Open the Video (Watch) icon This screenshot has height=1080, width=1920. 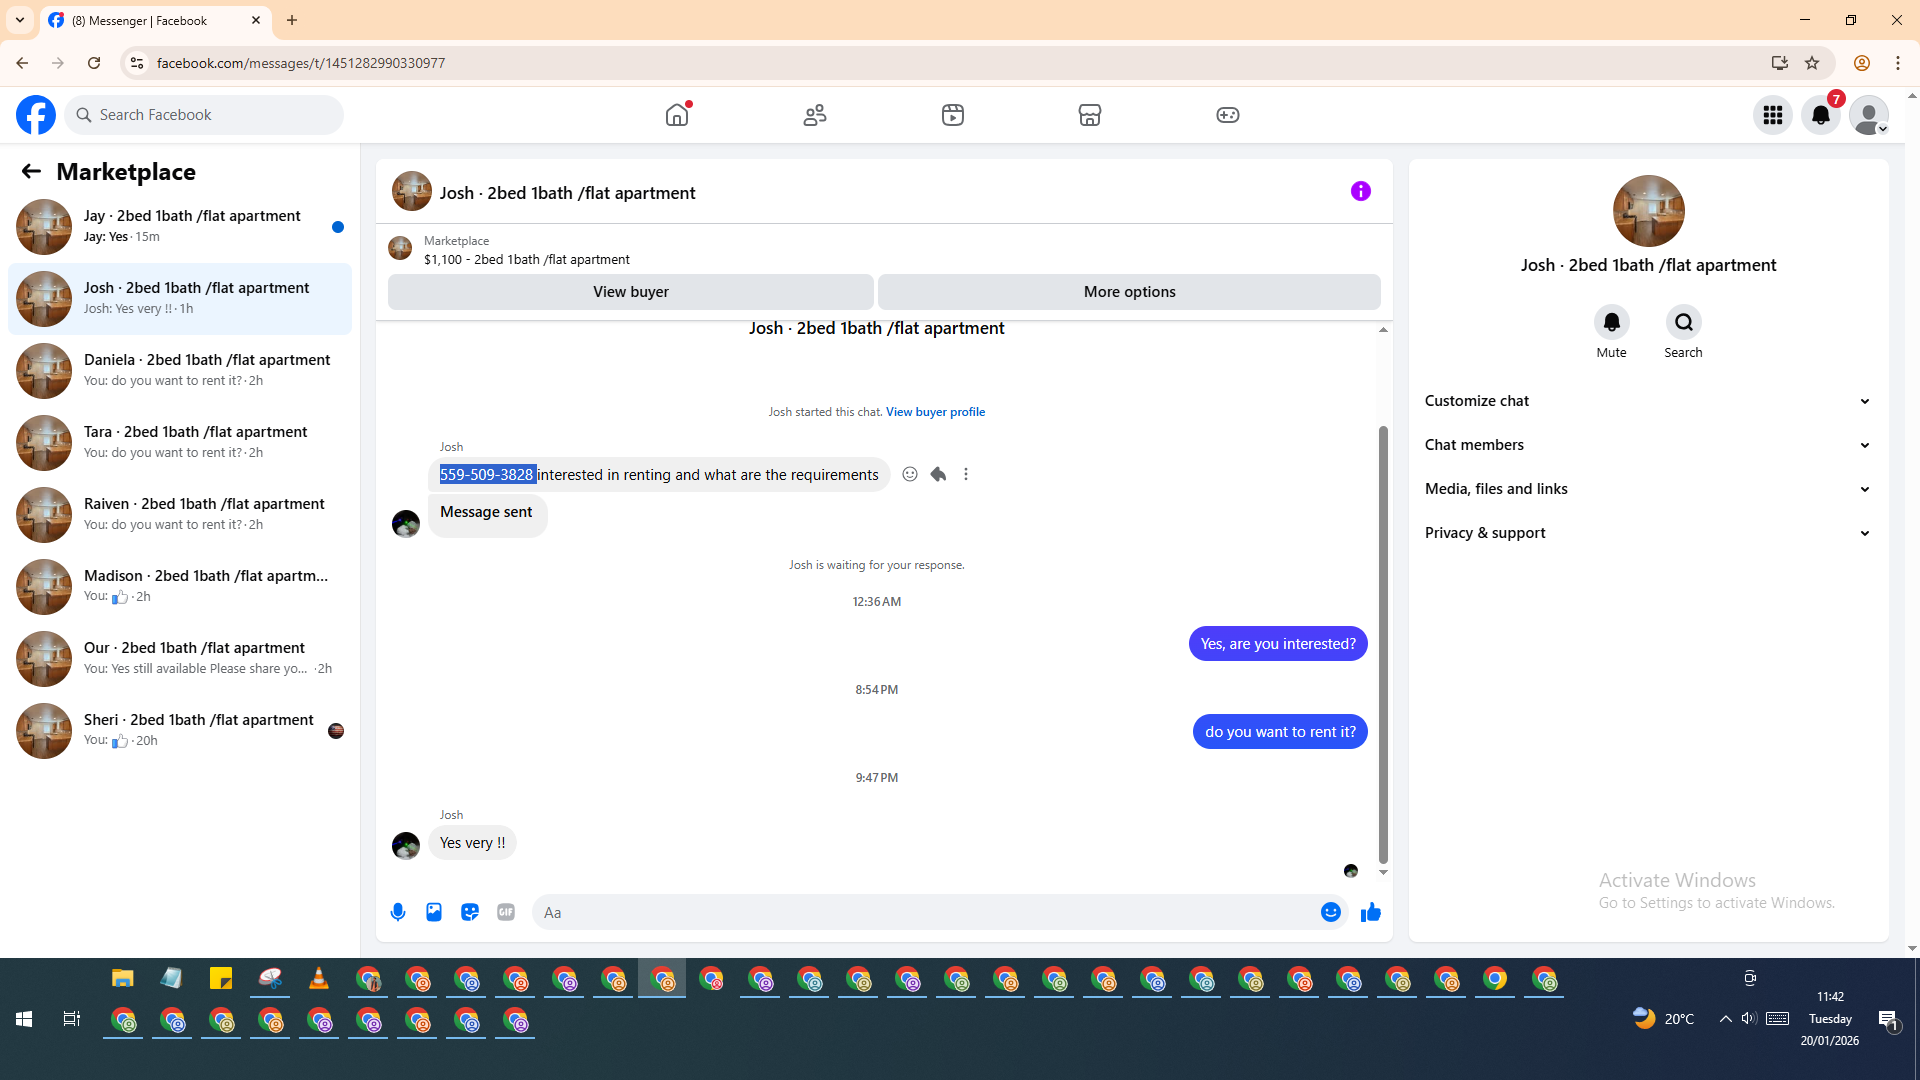953,115
